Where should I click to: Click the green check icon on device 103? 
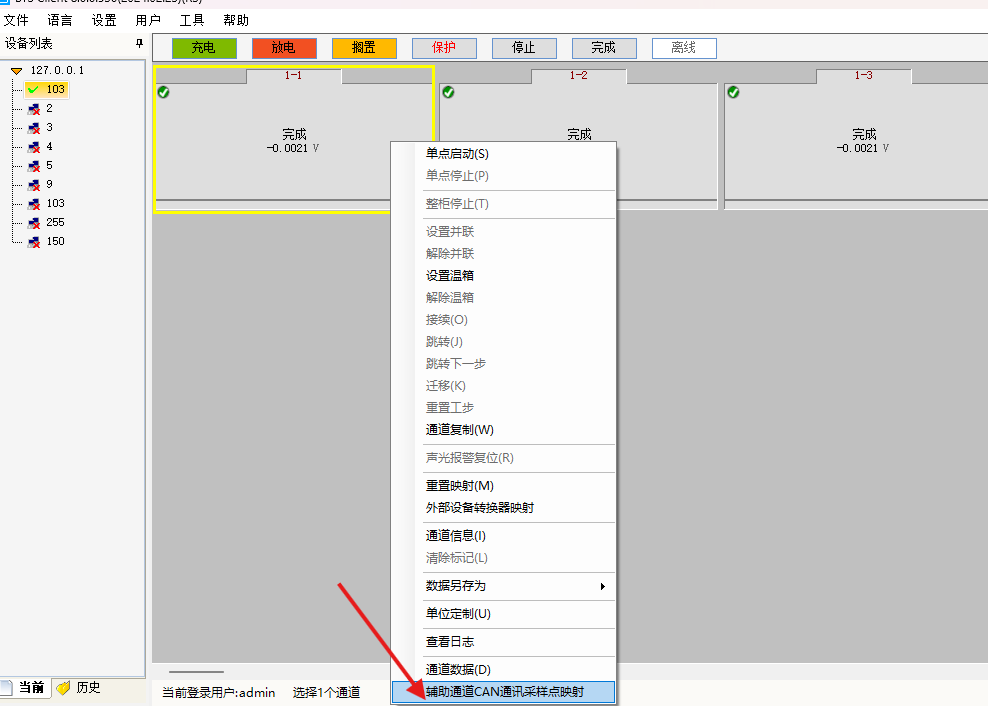tap(35, 89)
